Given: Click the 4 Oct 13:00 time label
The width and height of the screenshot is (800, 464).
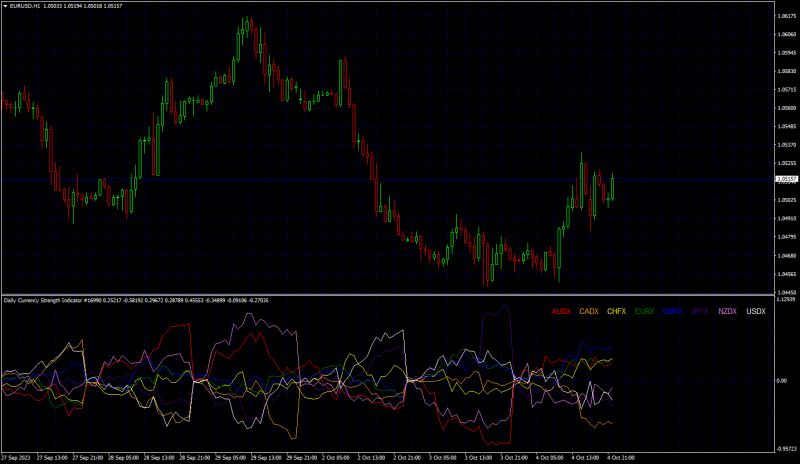Looking at the screenshot, I should [x=586, y=458].
